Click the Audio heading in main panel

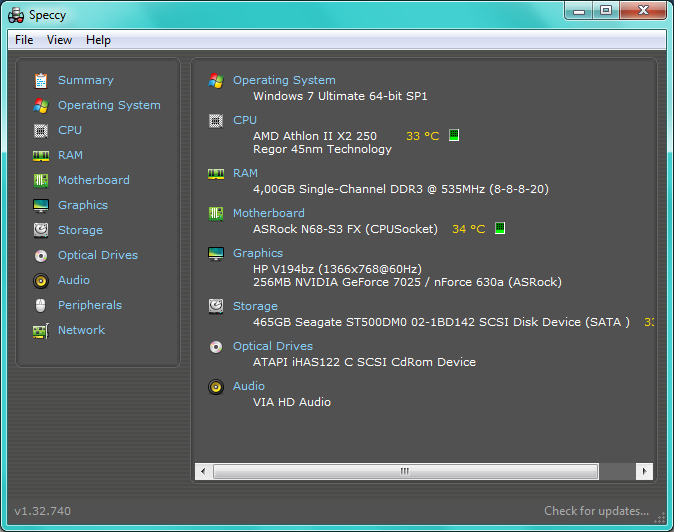(x=249, y=386)
